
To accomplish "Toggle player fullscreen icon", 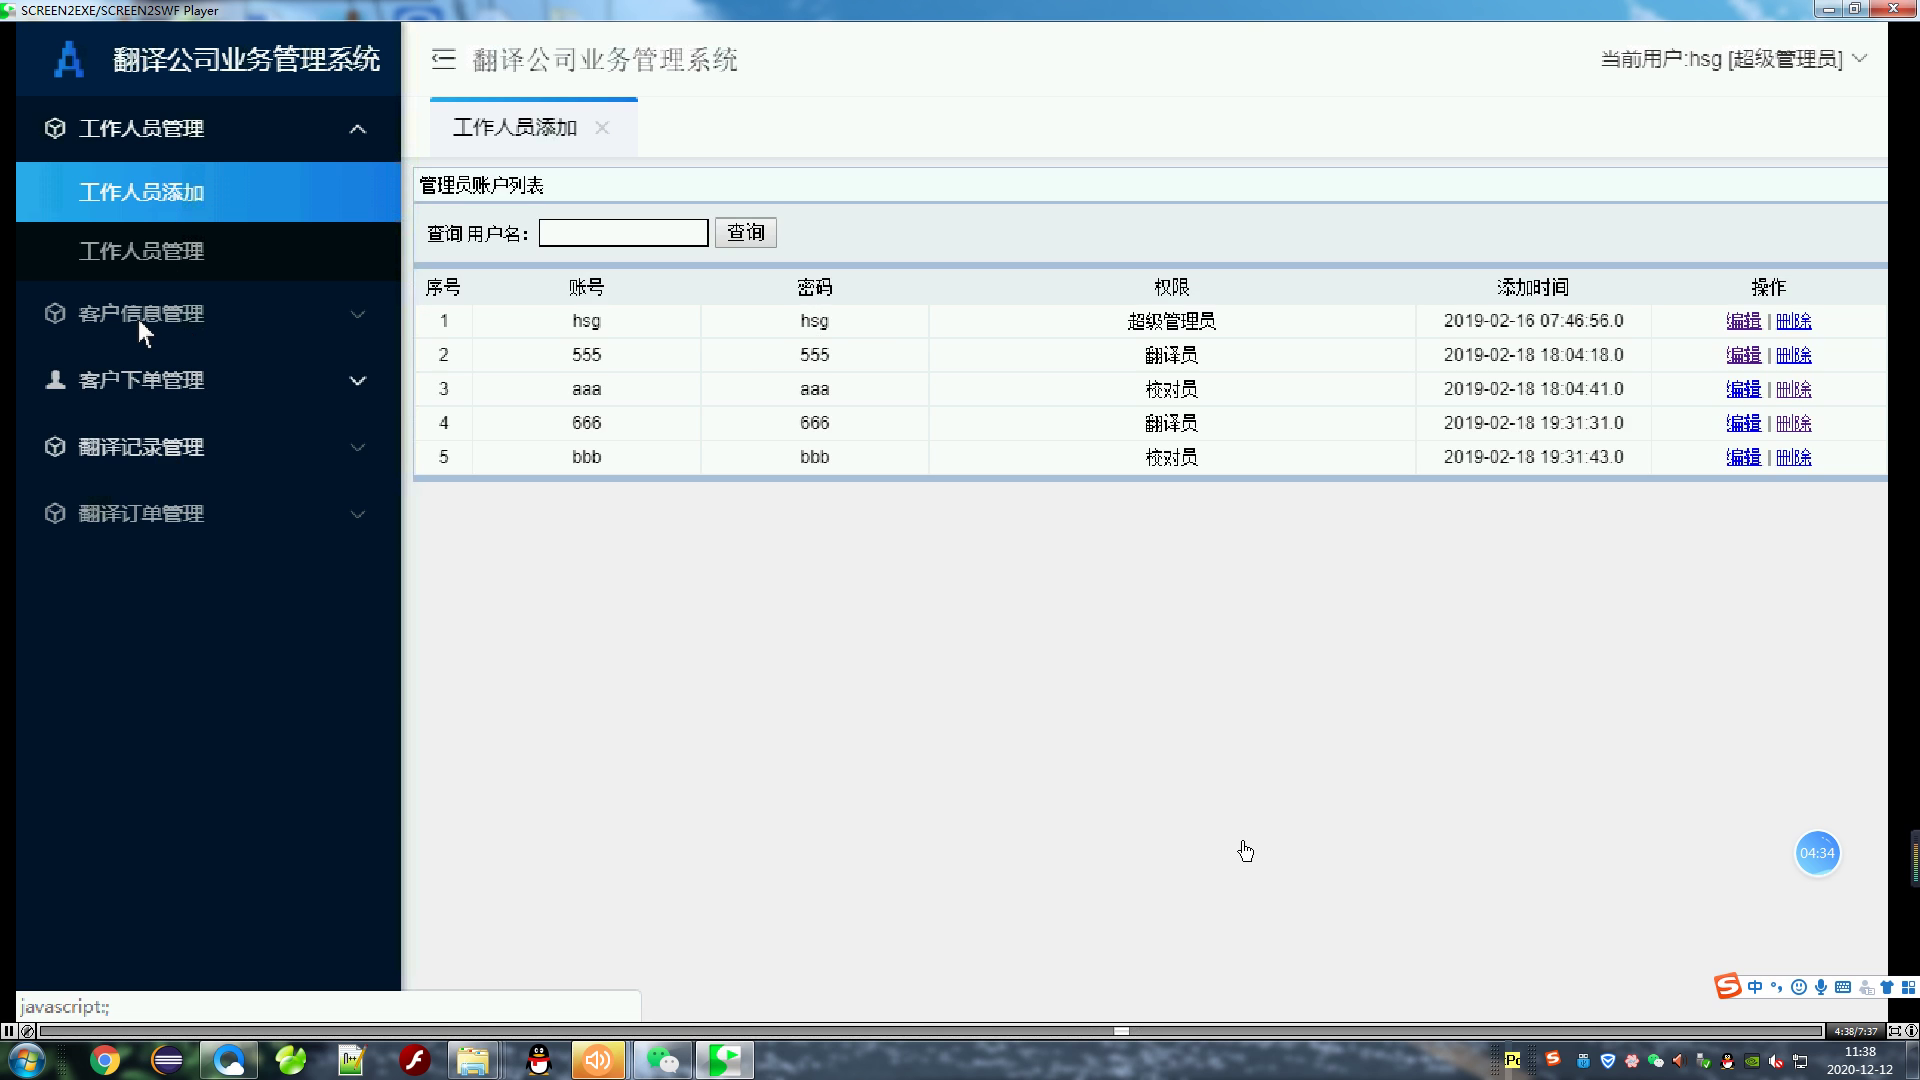I will (x=1894, y=1031).
